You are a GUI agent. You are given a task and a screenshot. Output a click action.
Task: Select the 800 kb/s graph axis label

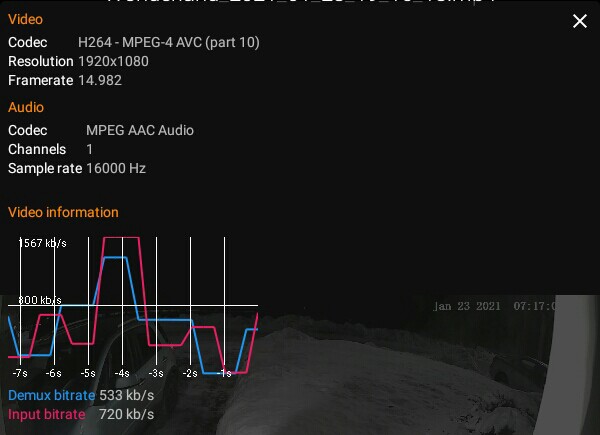coord(40,300)
